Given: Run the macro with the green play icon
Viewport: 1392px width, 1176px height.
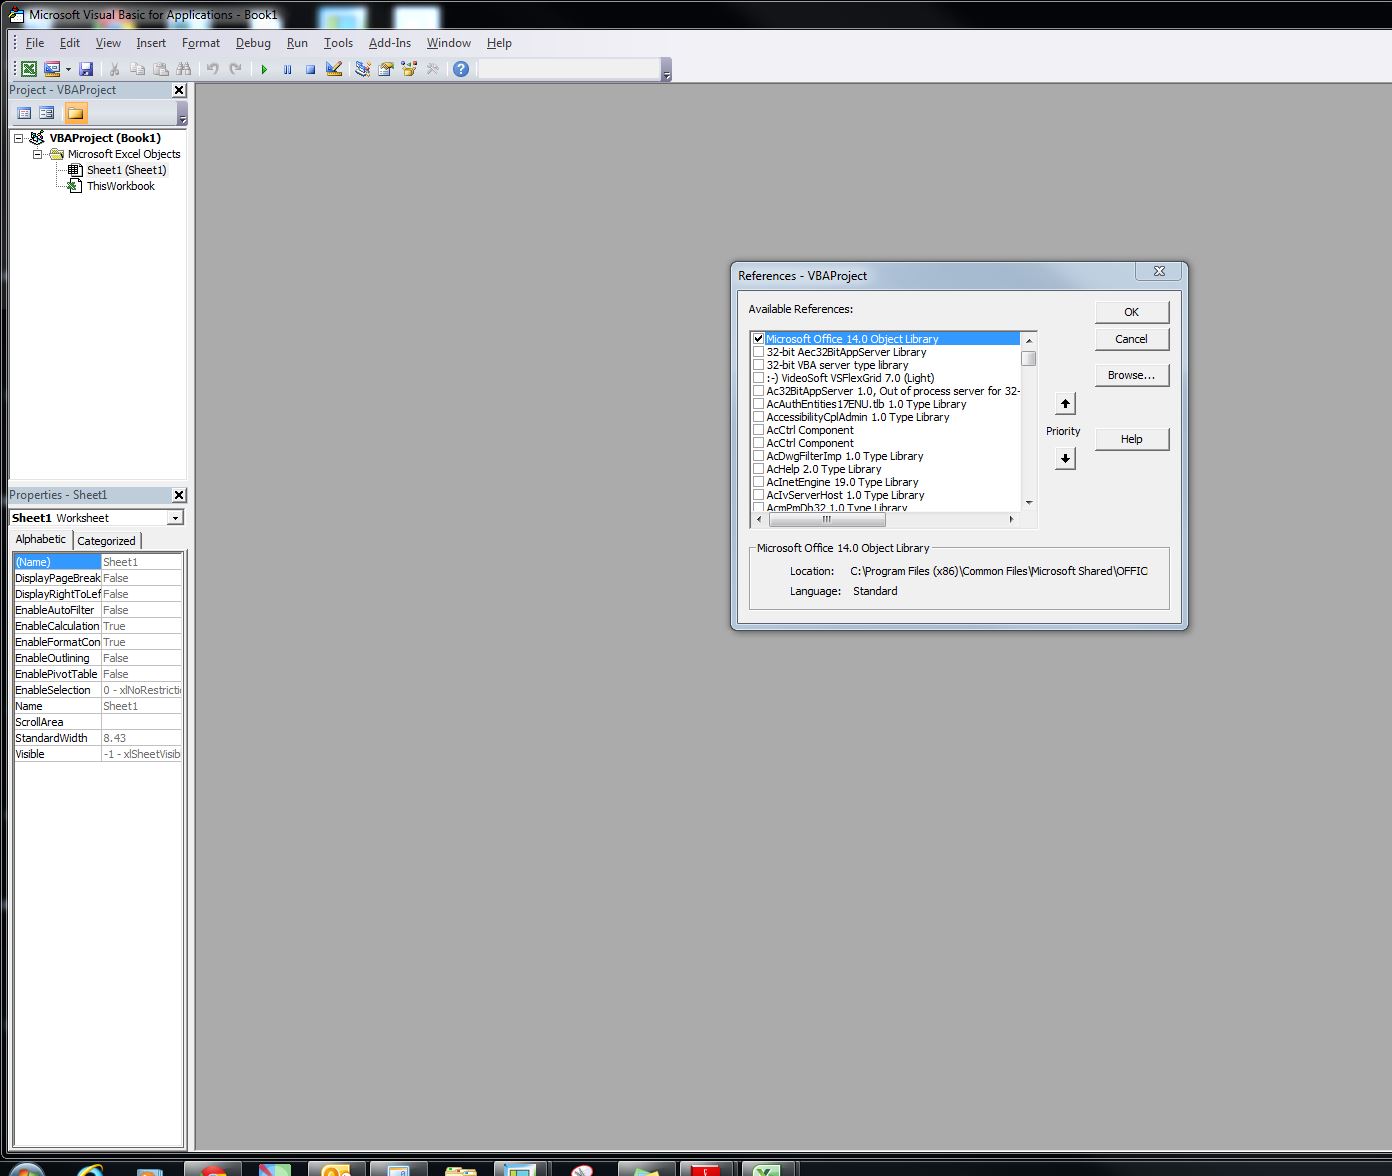Looking at the screenshot, I should 264,69.
